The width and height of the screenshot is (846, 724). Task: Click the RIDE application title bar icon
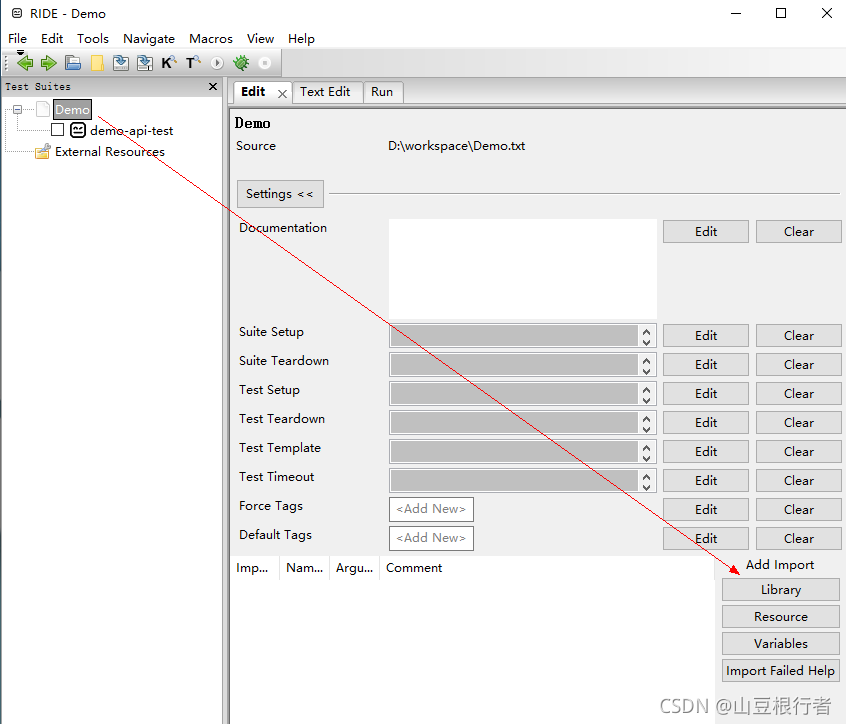17,13
